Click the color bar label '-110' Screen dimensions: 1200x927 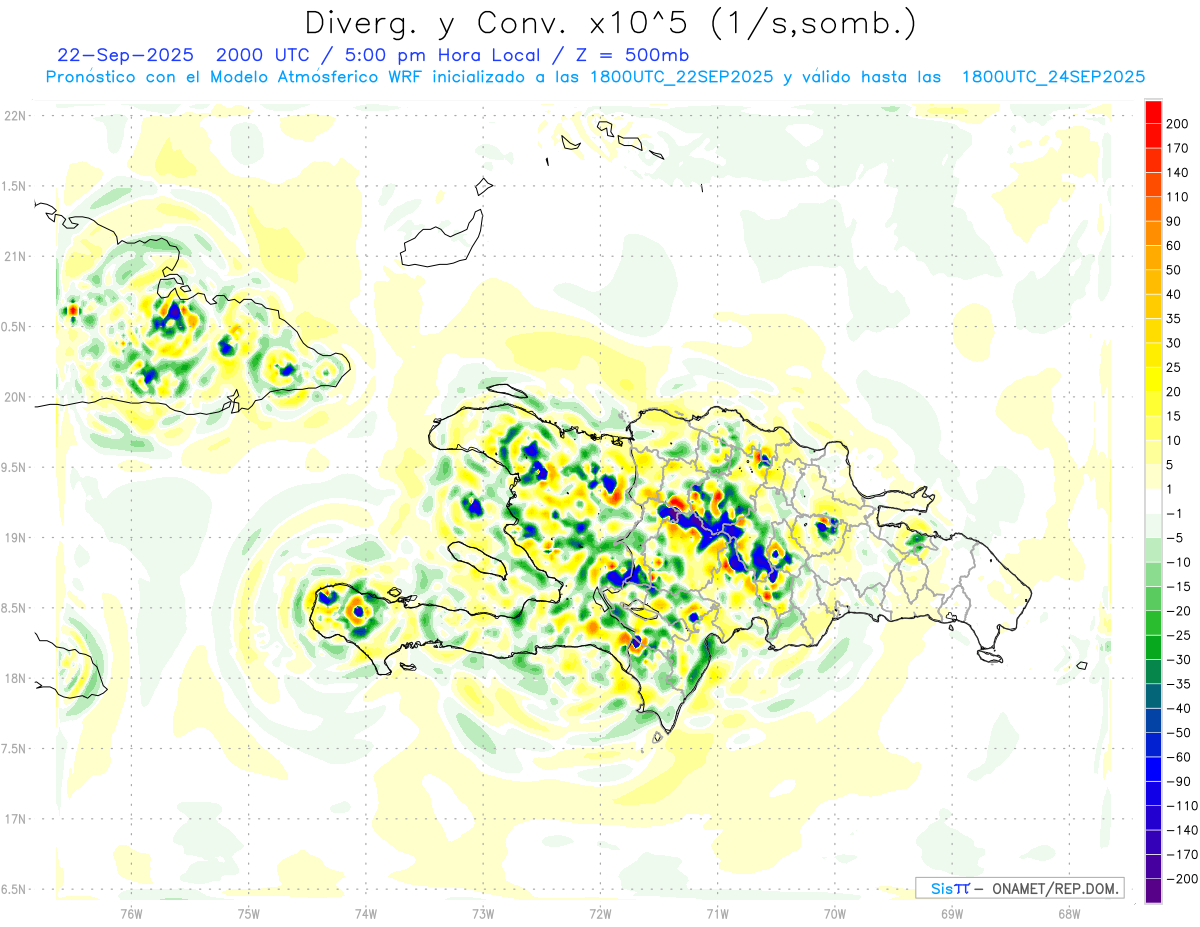[1181, 805]
